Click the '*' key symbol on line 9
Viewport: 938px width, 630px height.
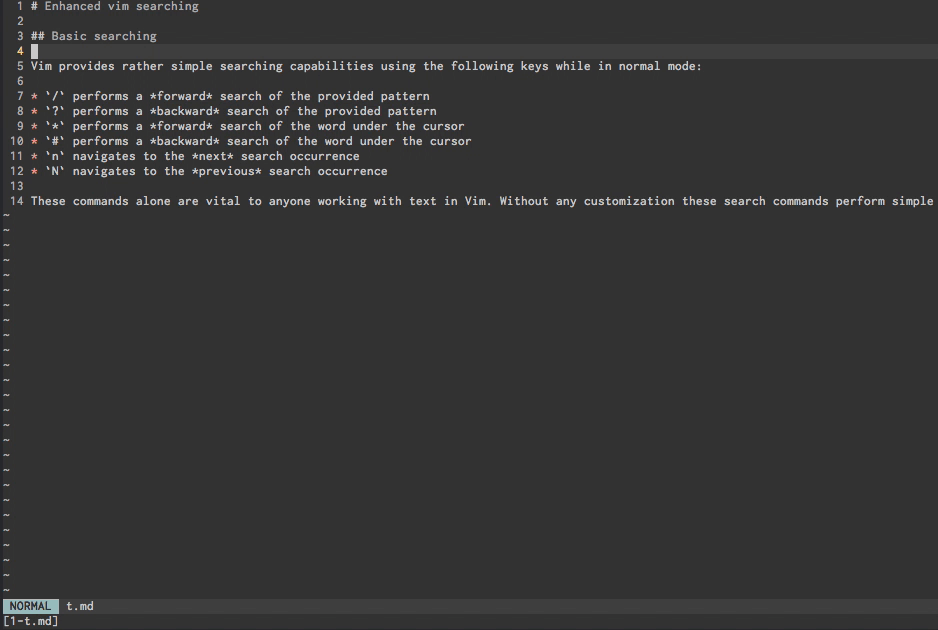pyautogui.click(x=54, y=126)
